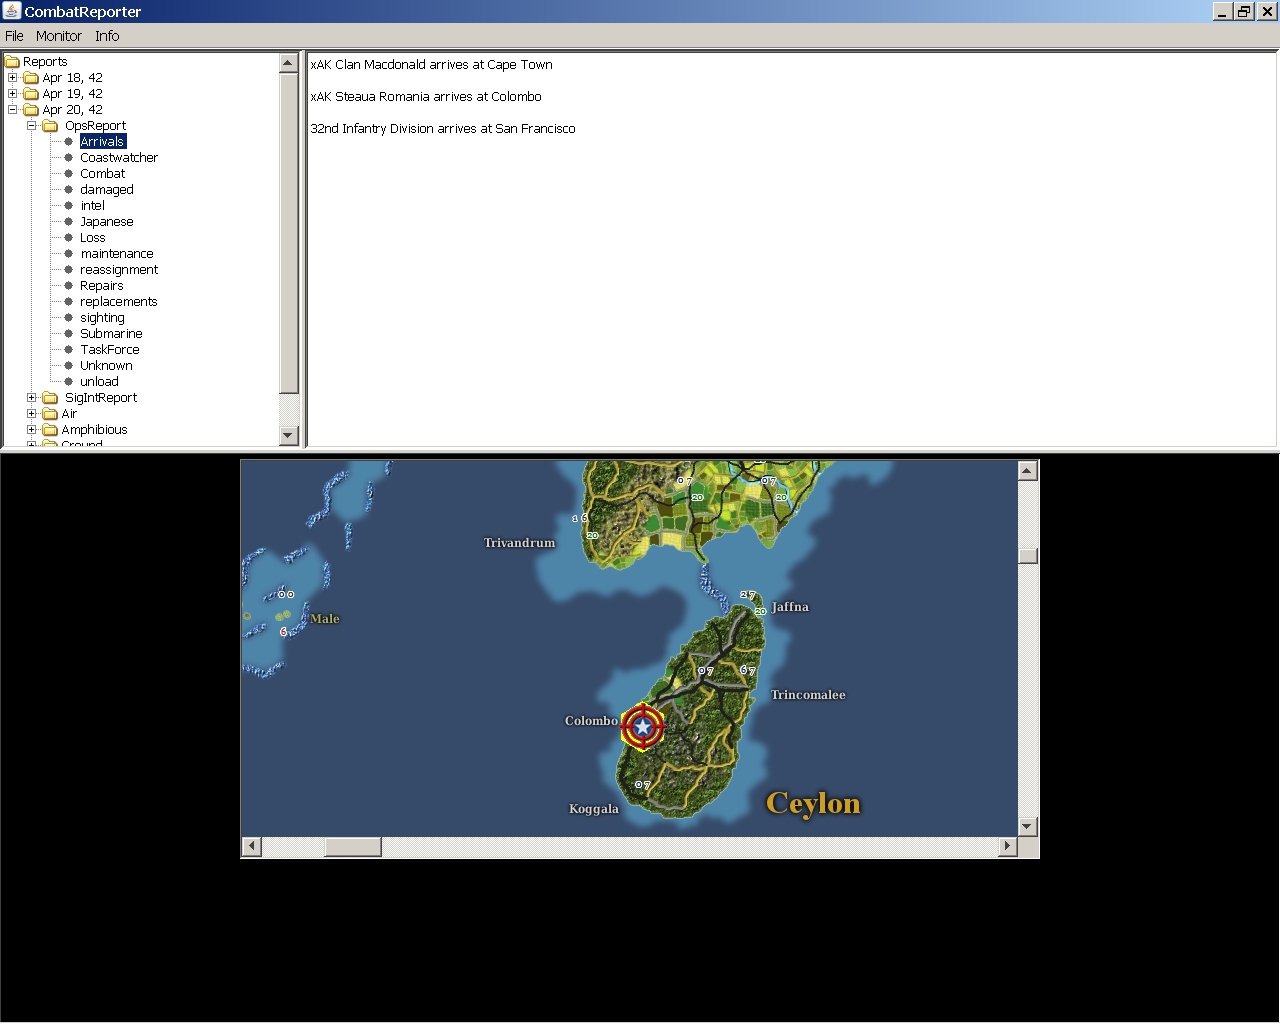Click the Trivandrum label on map
The height and width of the screenshot is (1024, 1280).
pyautogui.click(x=519, y=543)
